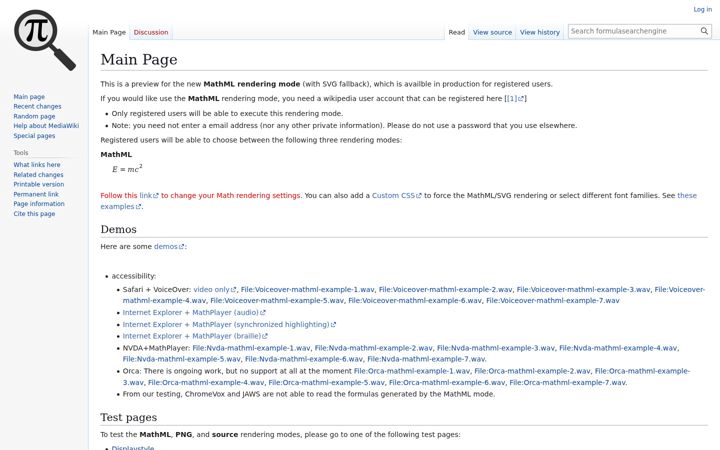Image resolution: width=720 pixels, height=450 pixels.
Task: Open File:Voiceover-mathml-example-3.wav
Action: pyautogui.click(x=583, y=289)
